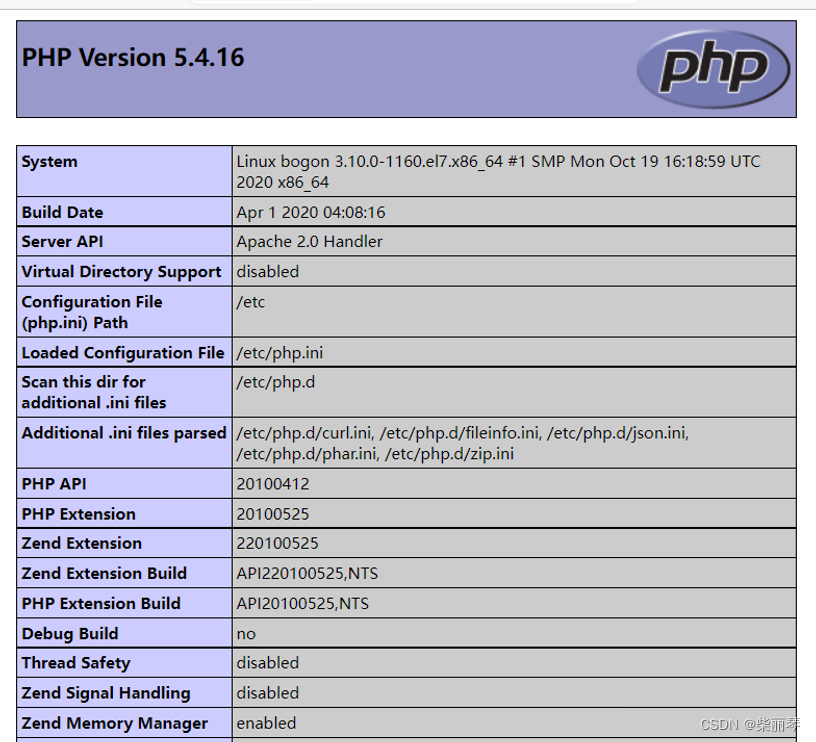Select the 'API20100525,NTS' value
This screenshot has height=742, width=816.
302,604
